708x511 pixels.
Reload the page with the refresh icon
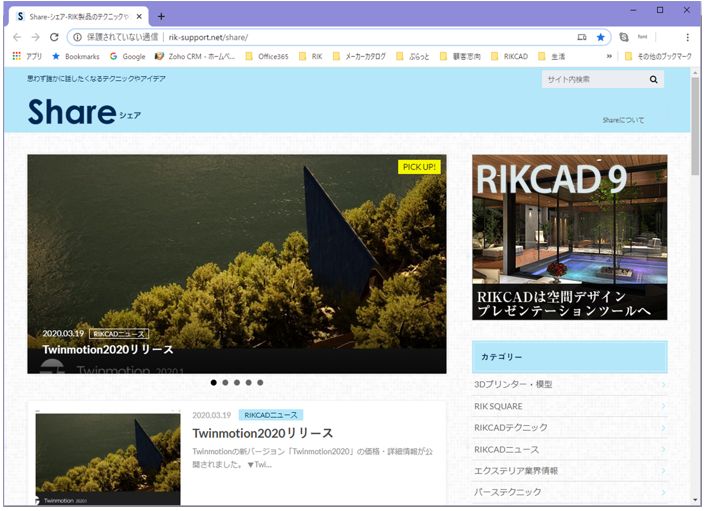[54, 37]
